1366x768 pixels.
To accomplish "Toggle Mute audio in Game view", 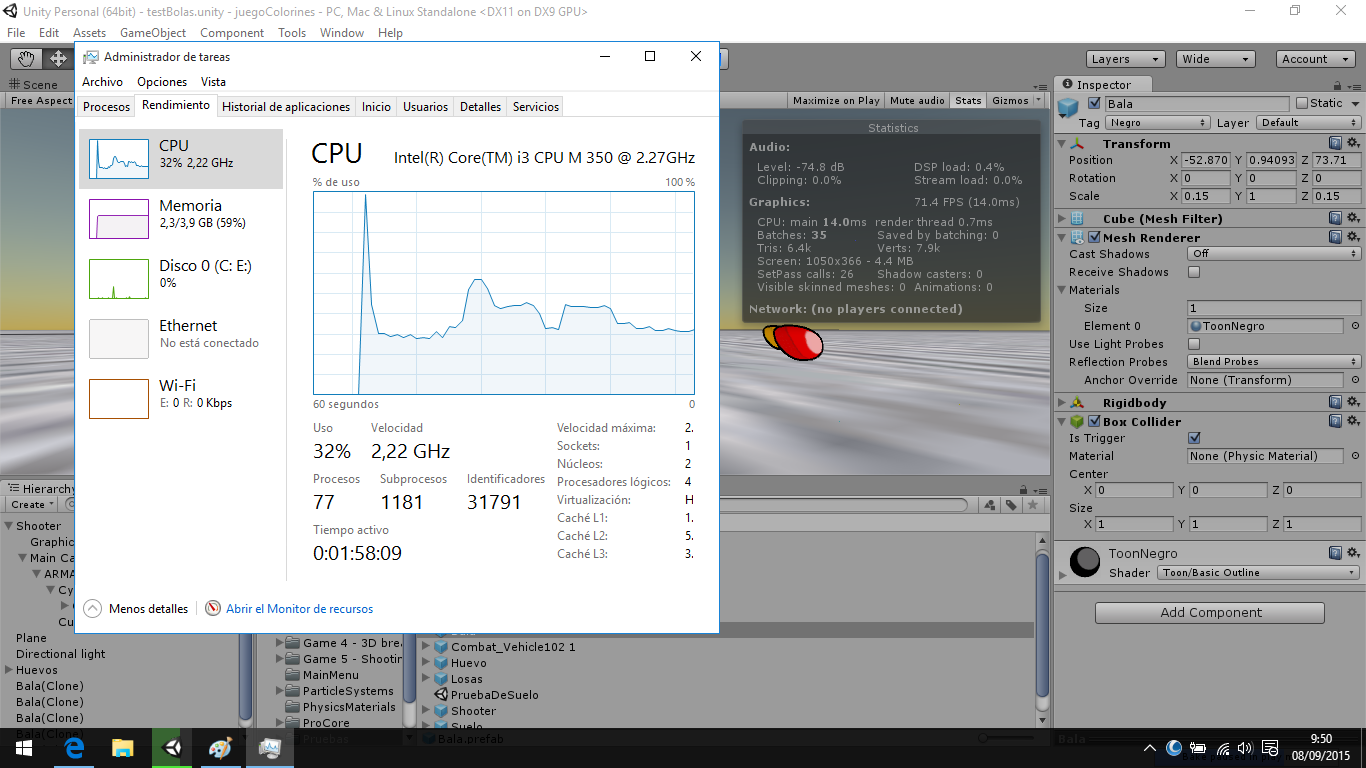I will [x=917, y=100].
